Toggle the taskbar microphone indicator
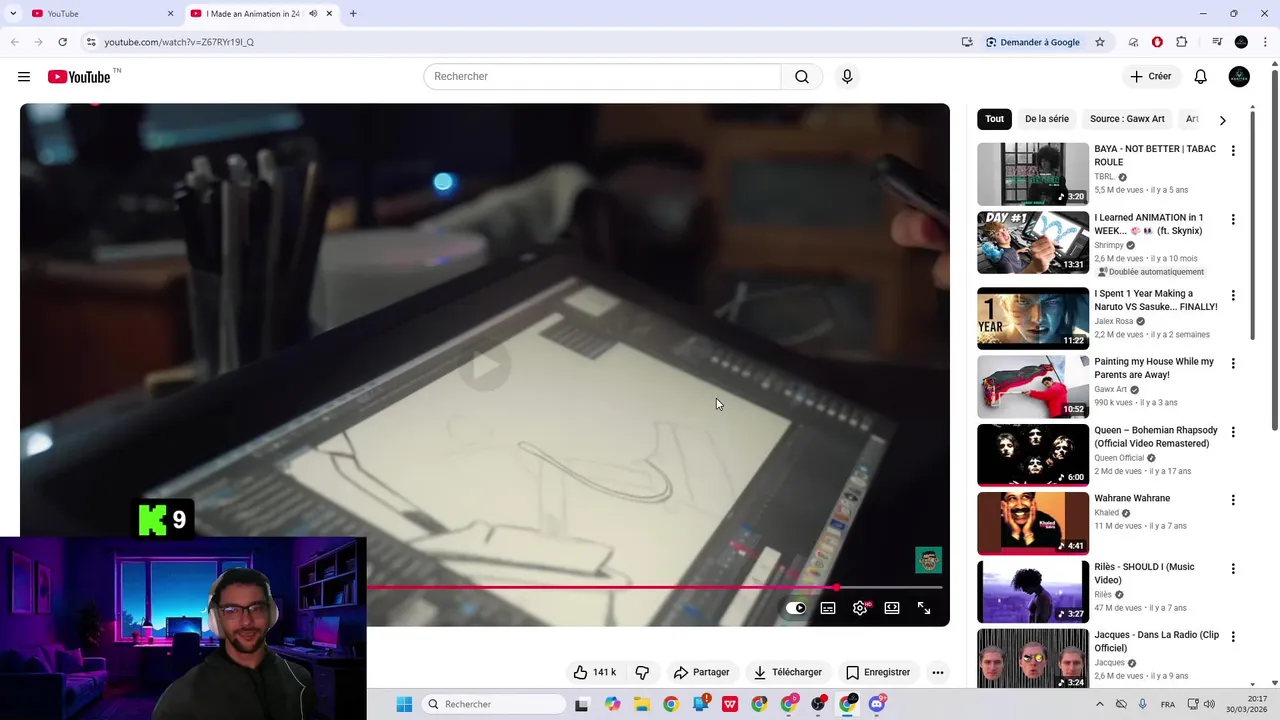1280x720 pixels. click(1142, 704)
